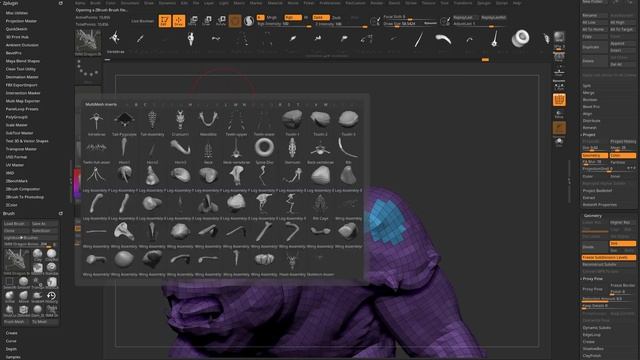640x360 pixels.
Task: Click the Vertebrae brush in top brush strip
Action: pos(115,41)
